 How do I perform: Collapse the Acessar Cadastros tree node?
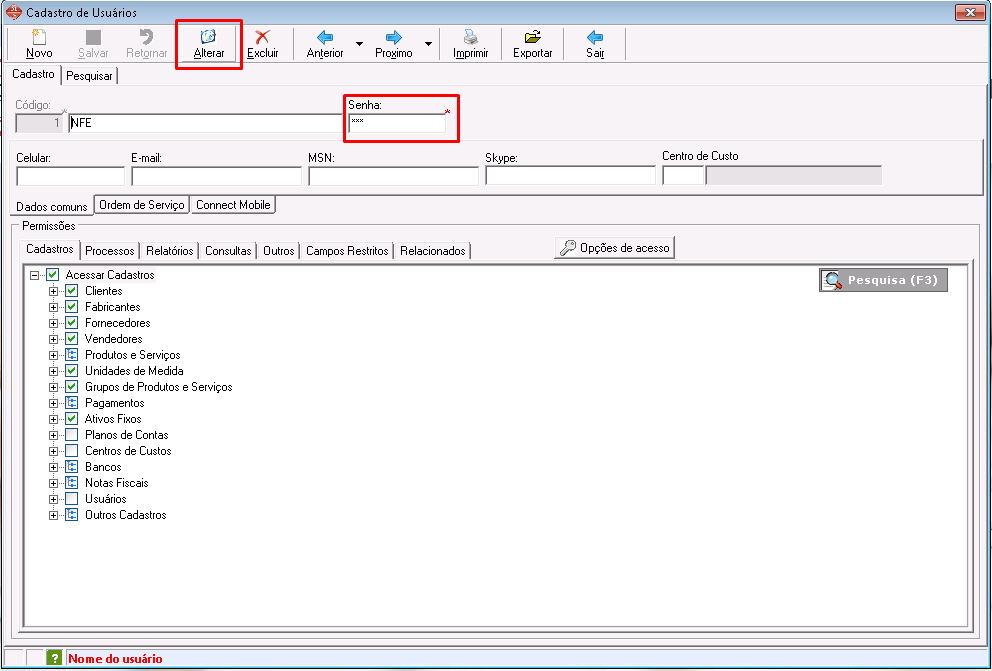tap(34, 275)
